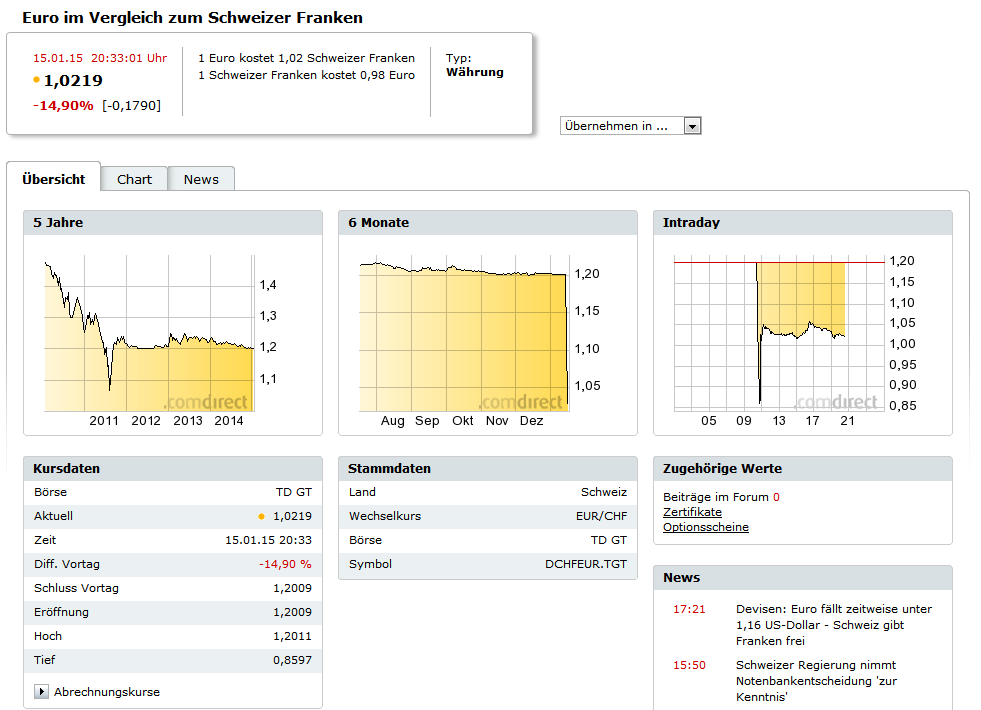Image resolution: width=981 pixels, height=710 pixels.
Task: Switch to the News tab
Action: point(201,179)
